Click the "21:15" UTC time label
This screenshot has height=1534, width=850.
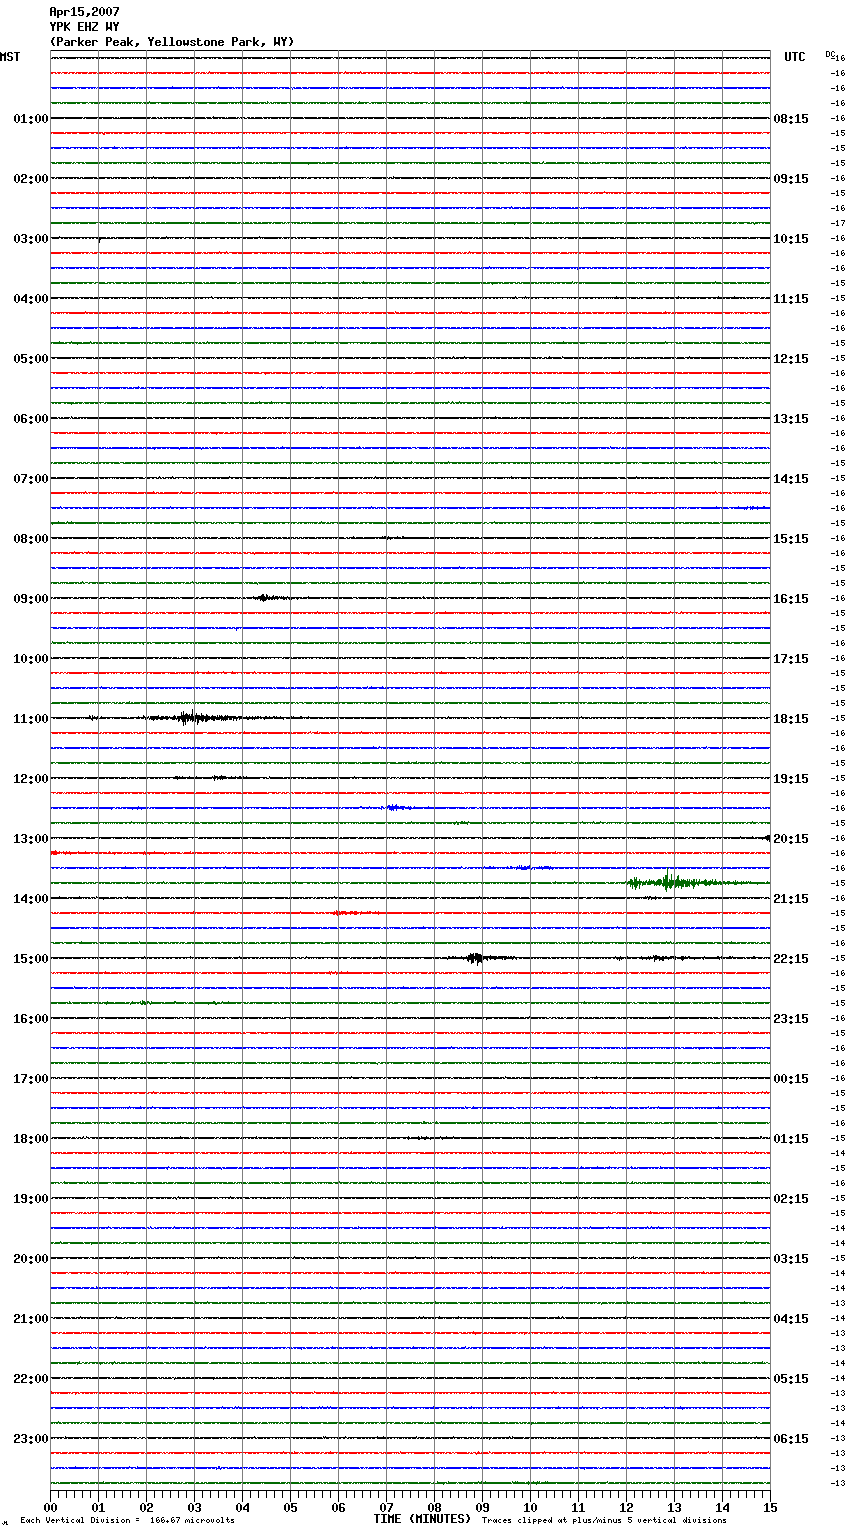[791, 899]
